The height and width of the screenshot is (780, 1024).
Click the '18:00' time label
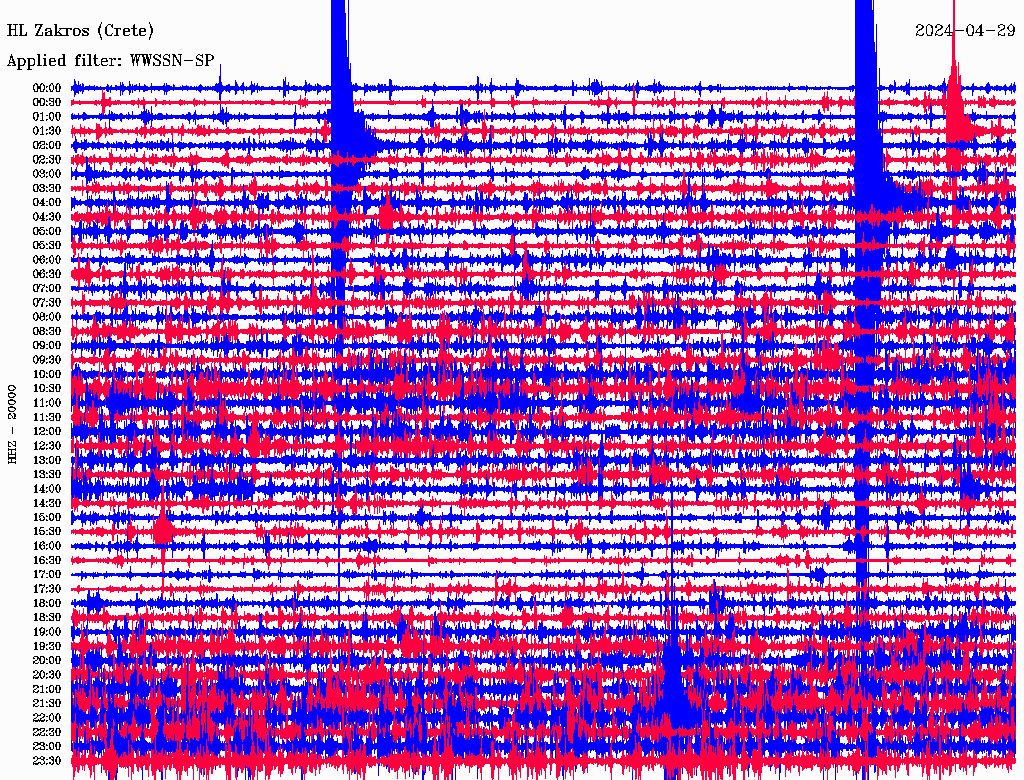[47, 603]
